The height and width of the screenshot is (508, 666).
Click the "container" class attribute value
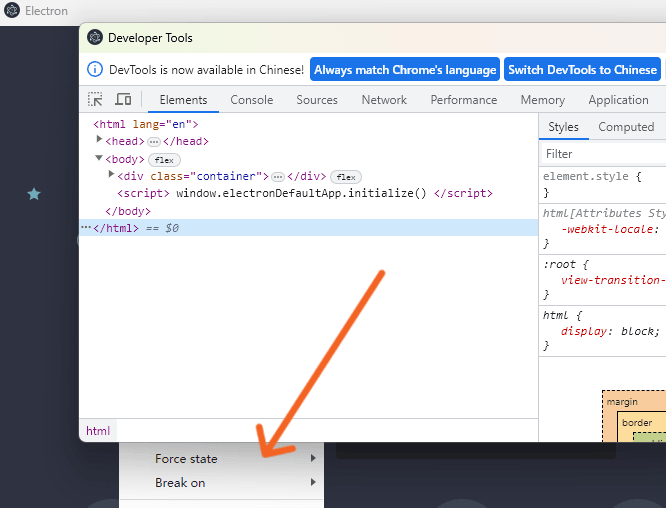tap(226, 176)
